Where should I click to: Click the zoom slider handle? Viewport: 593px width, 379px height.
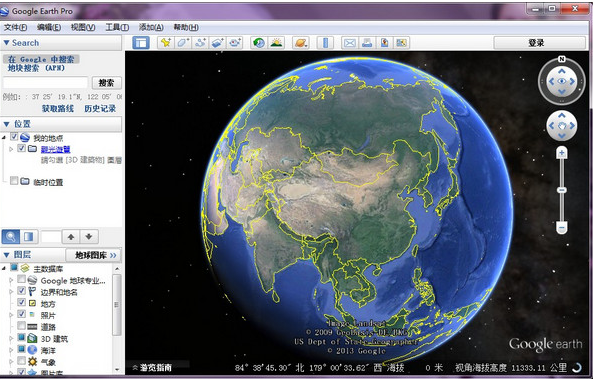tap(562, 190)
